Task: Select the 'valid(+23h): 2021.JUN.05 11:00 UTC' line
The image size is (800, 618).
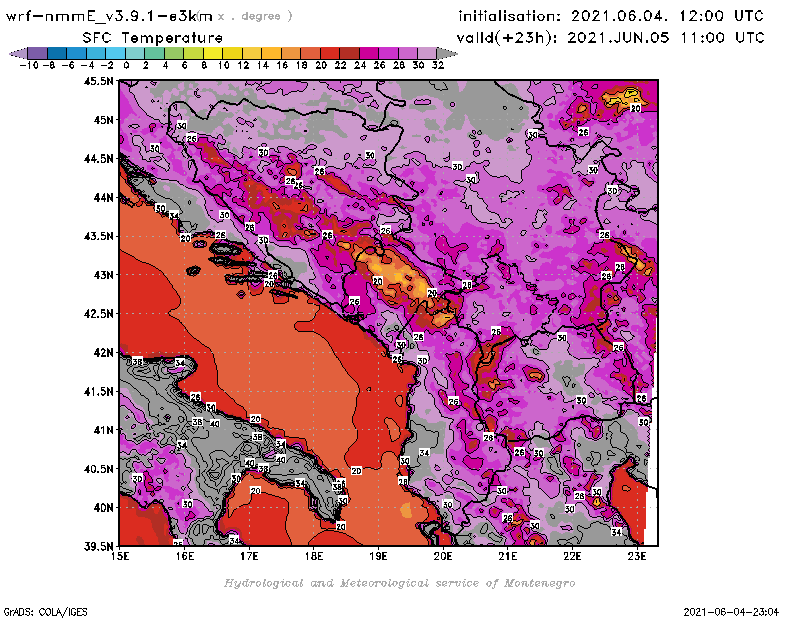Action: (610, 38)
